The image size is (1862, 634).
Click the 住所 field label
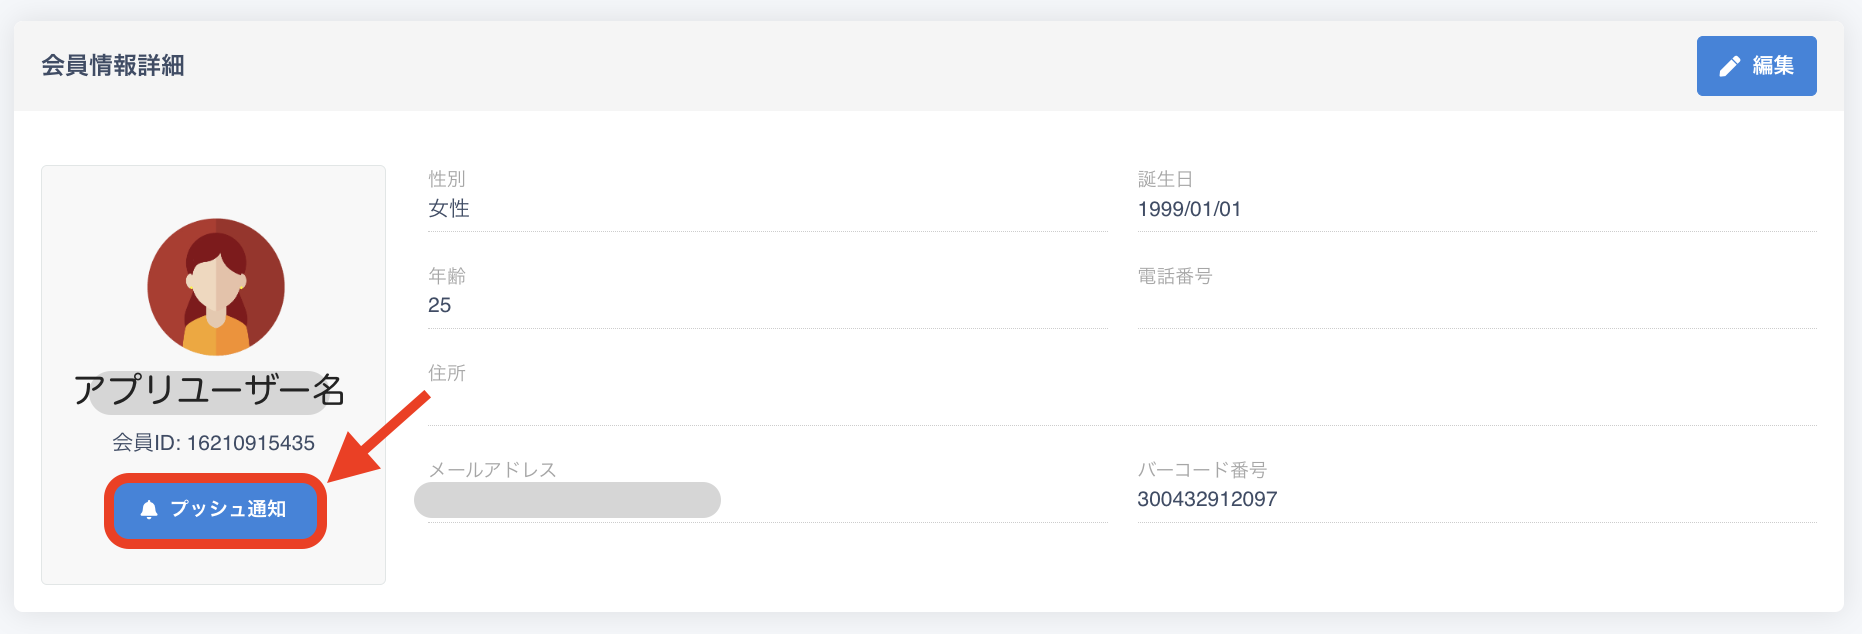447,373
